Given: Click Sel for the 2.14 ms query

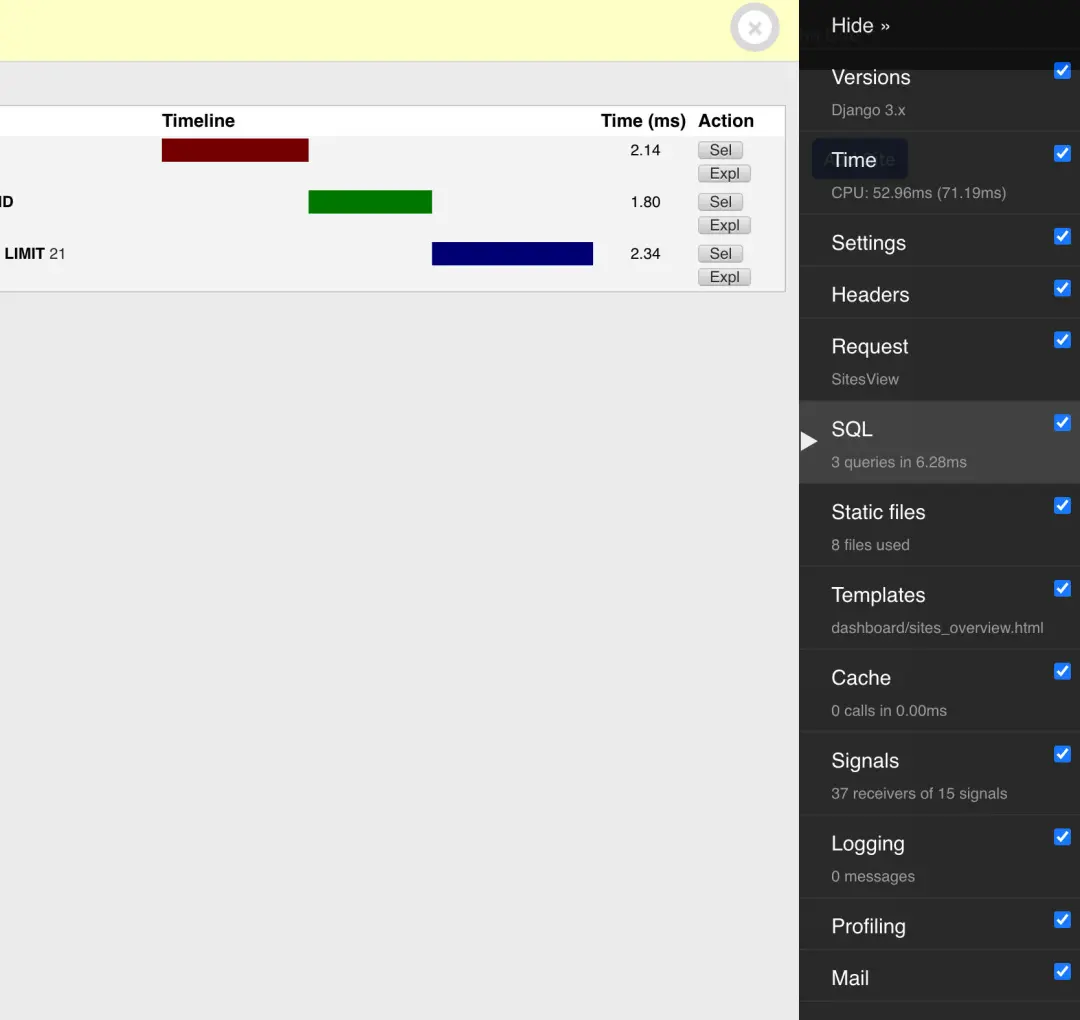Looking at the screenshot, I should pyautogui.click(x=720, y=150).
